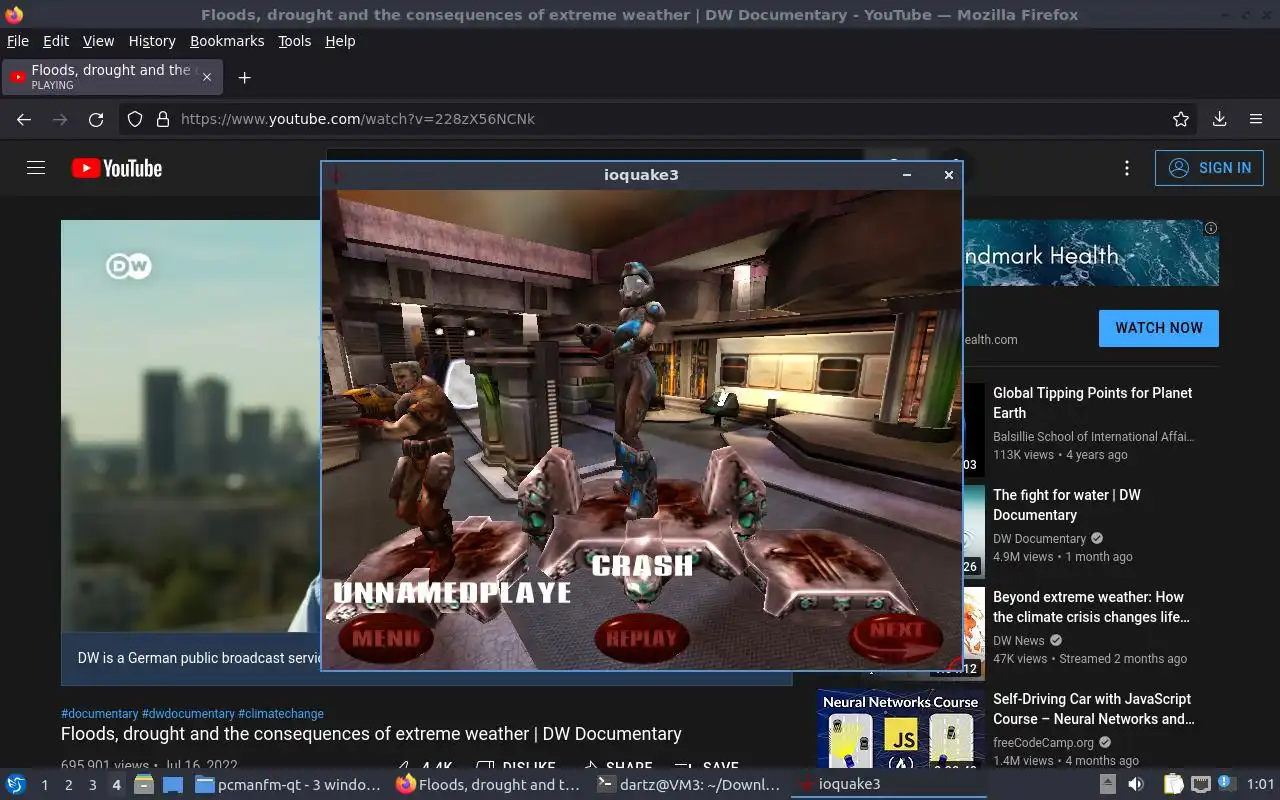
Task: Switch to dartz@VM3 terminal in taskbar
Action: point(689,785)
